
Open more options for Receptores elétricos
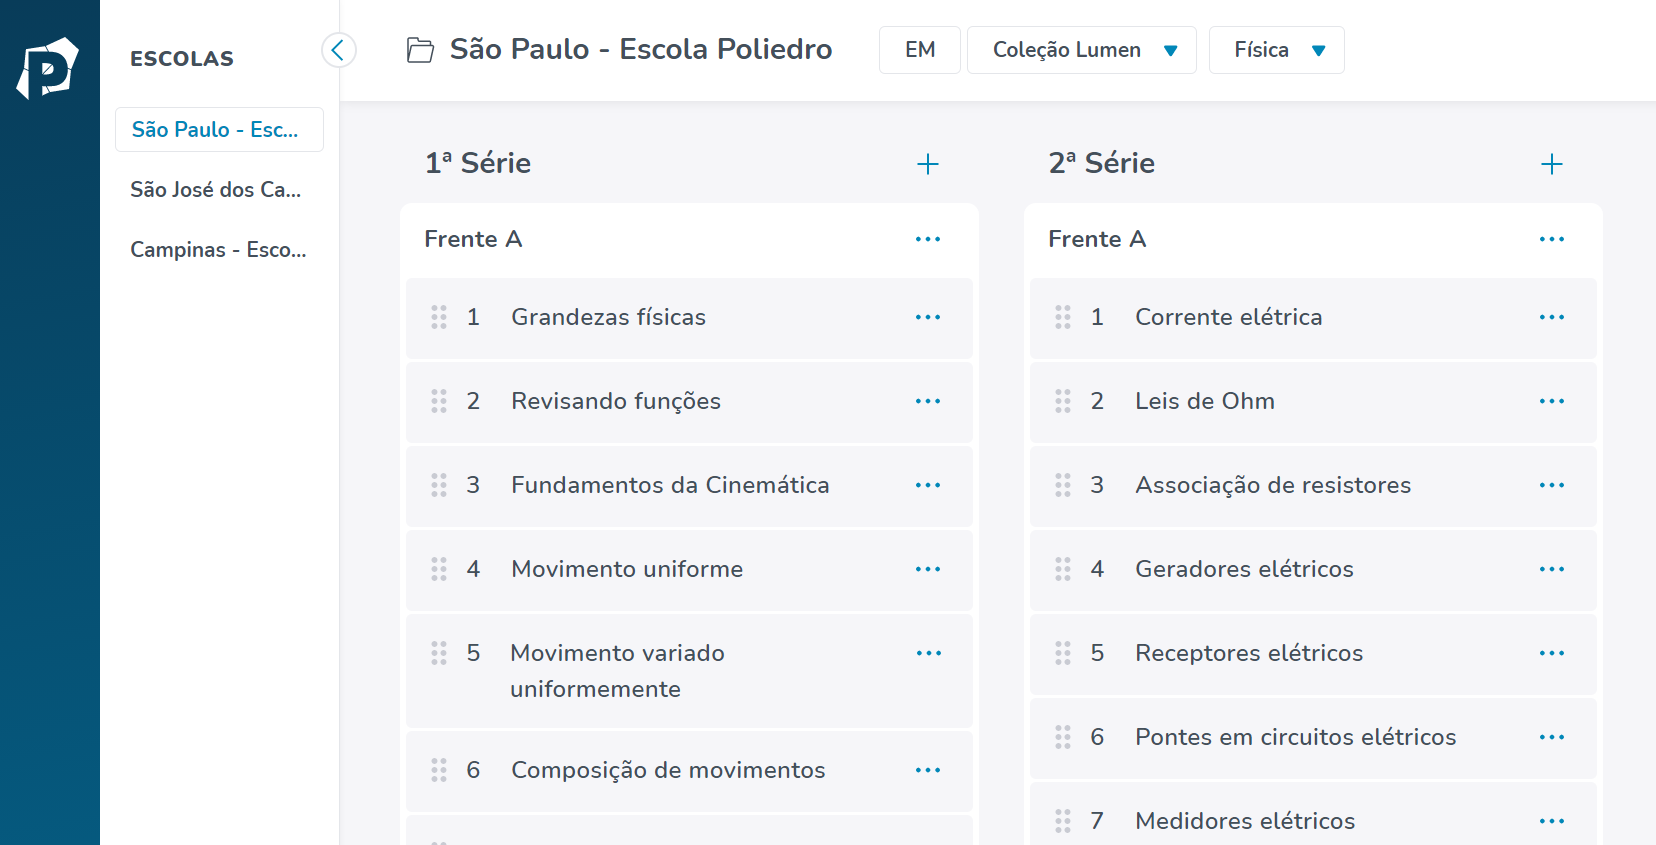coord(1552,653)
